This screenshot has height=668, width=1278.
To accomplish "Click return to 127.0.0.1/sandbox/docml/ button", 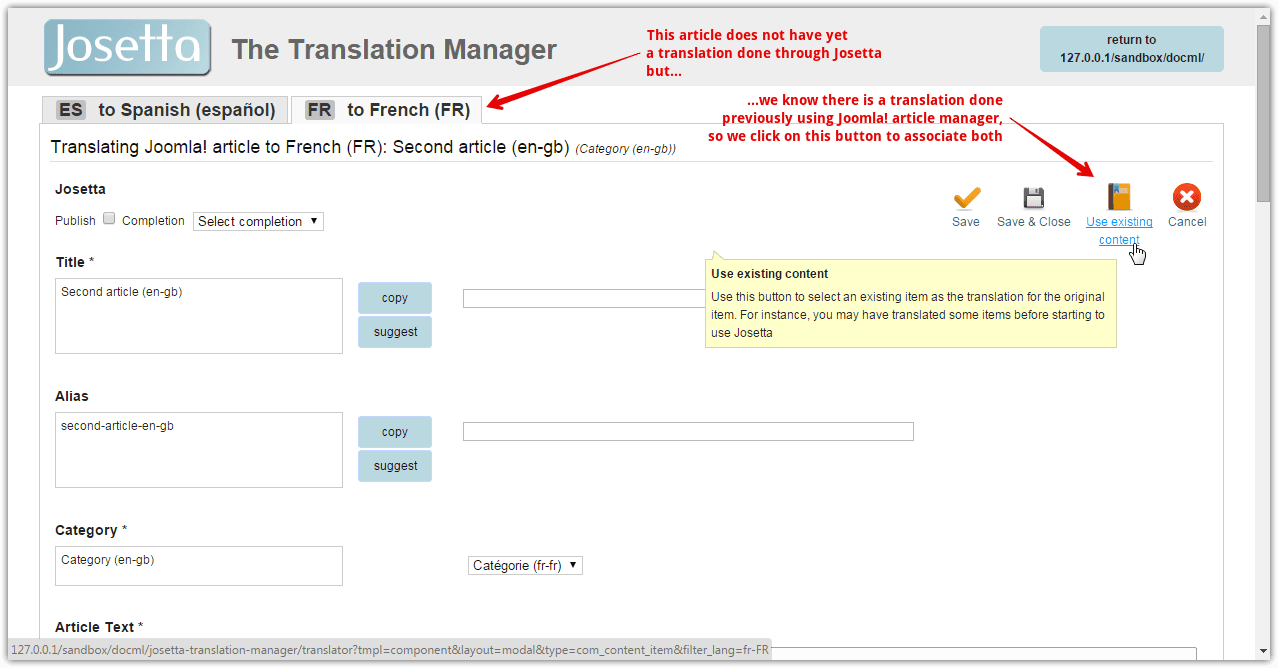I will [x=1131, y=49].
